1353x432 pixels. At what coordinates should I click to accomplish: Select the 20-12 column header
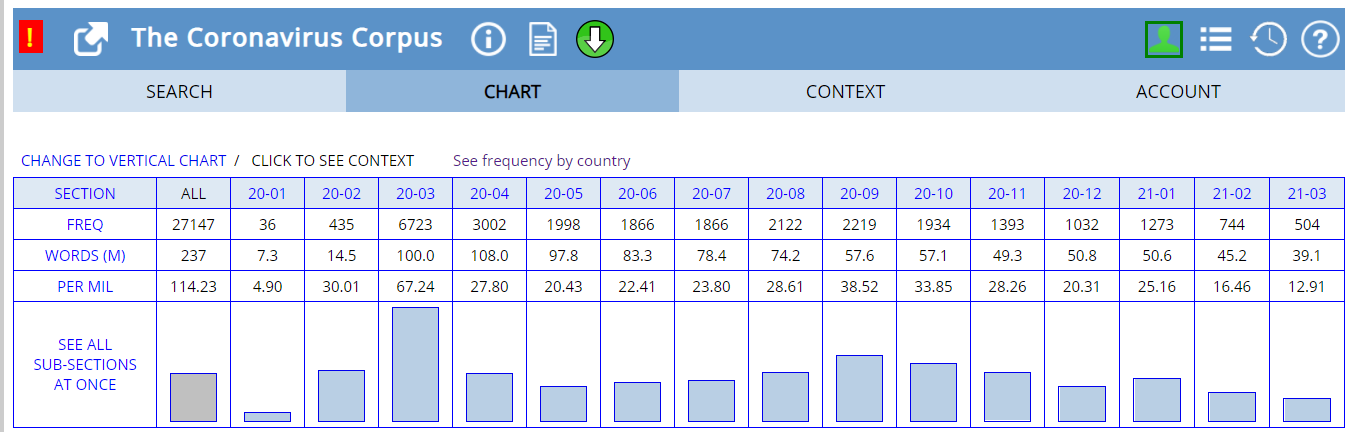1081,194
